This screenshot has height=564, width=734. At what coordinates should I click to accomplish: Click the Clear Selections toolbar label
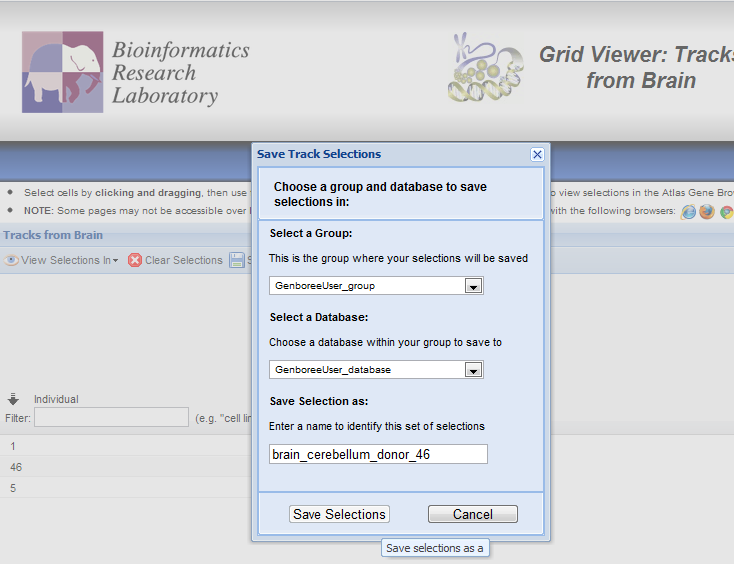point(183,260)
